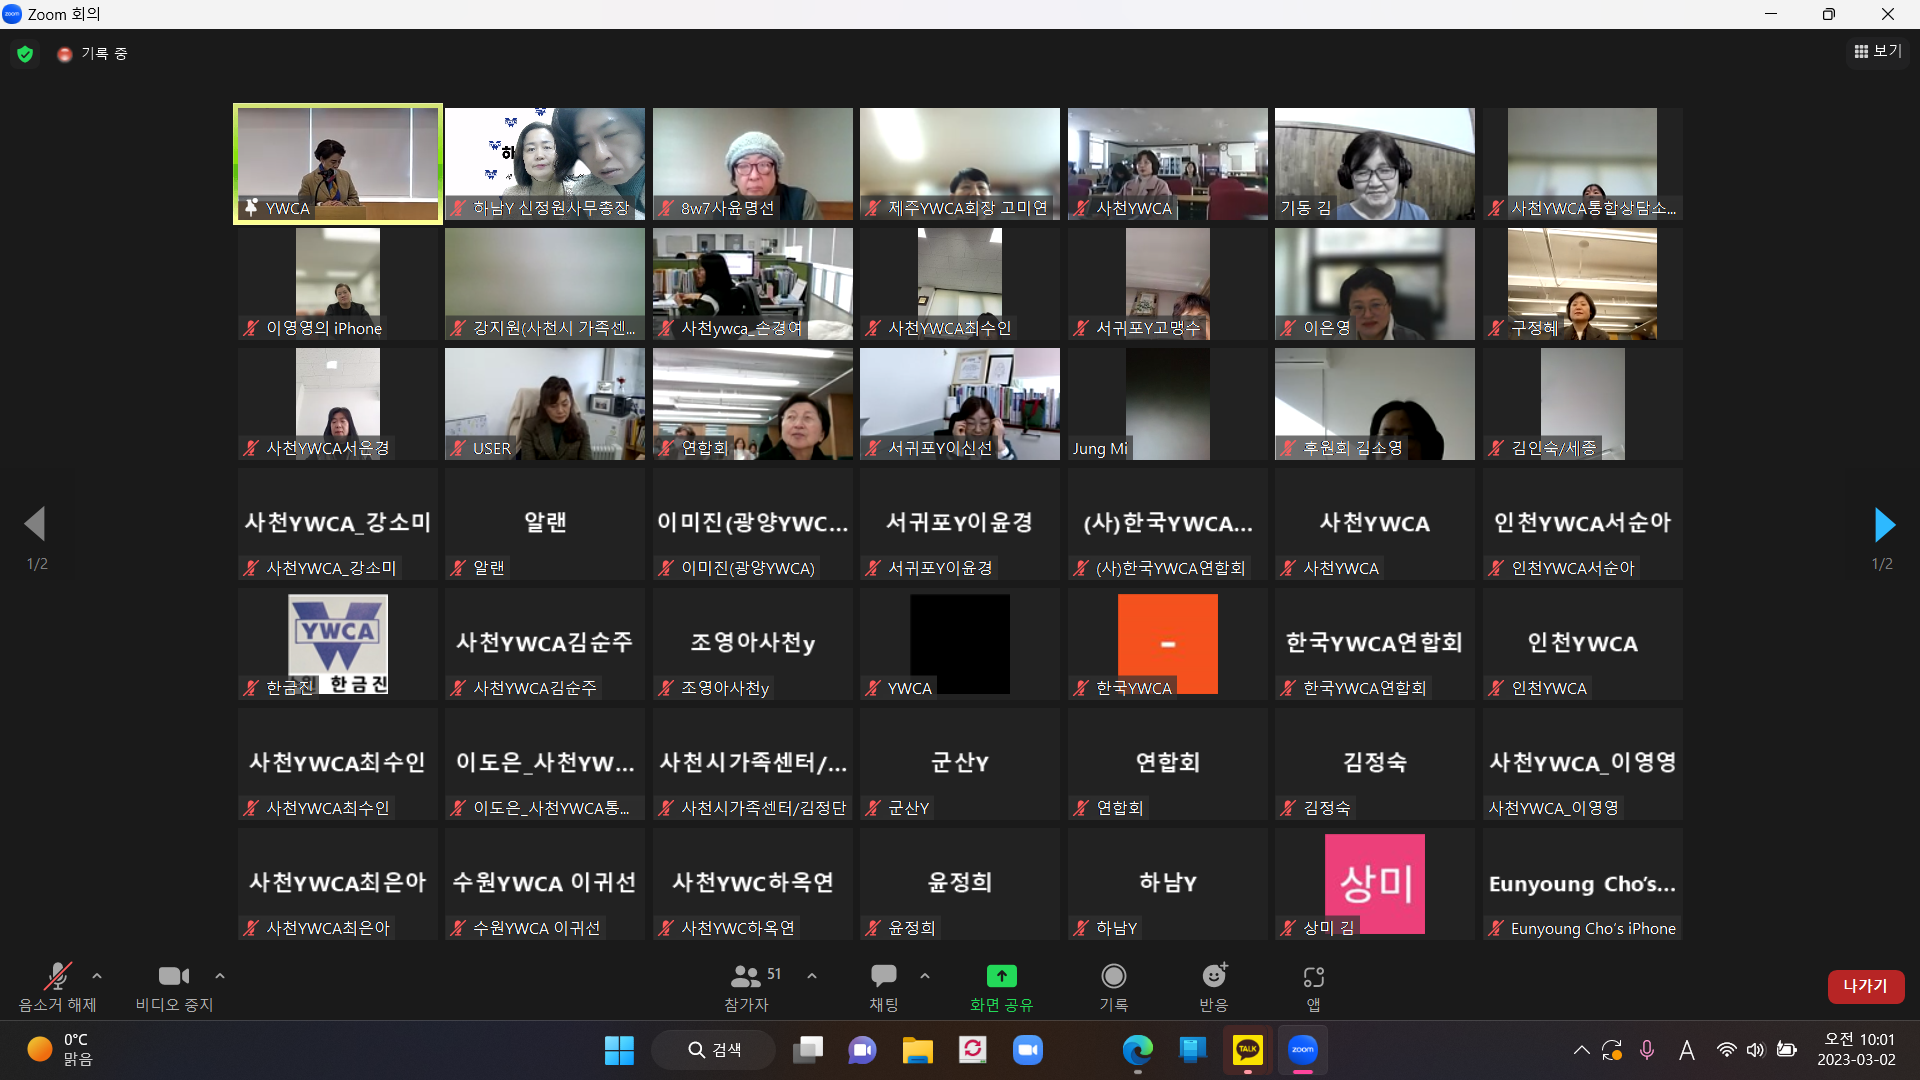Click the 기록 중 recording indicator
Image resolution: width=1920 pixels, height=1080 pixels.
point(92,54)
